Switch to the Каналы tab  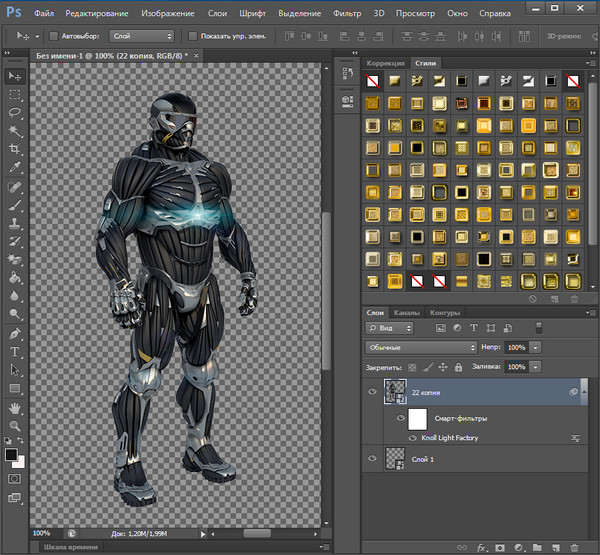407,313
